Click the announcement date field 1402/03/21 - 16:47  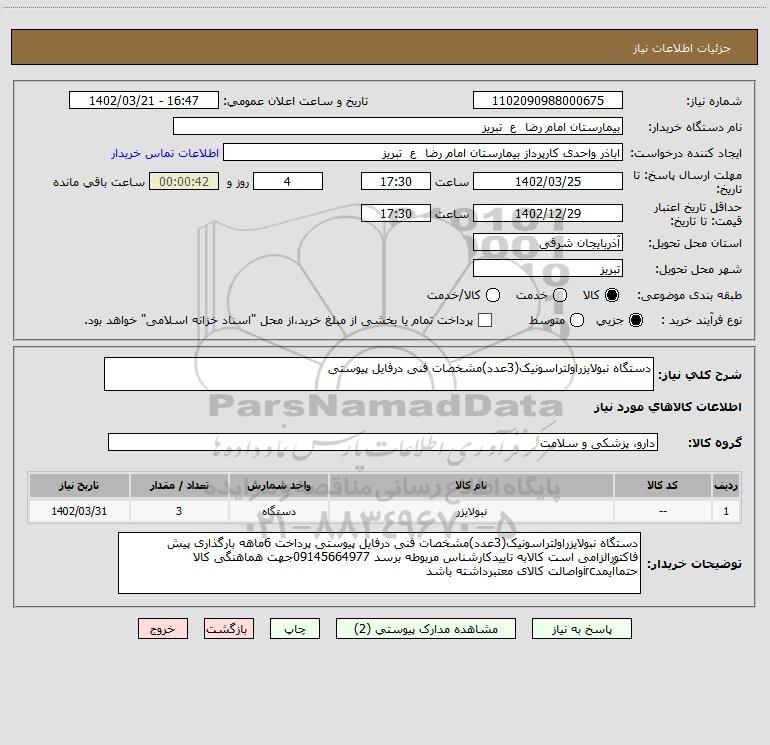[x=144, y=100]
